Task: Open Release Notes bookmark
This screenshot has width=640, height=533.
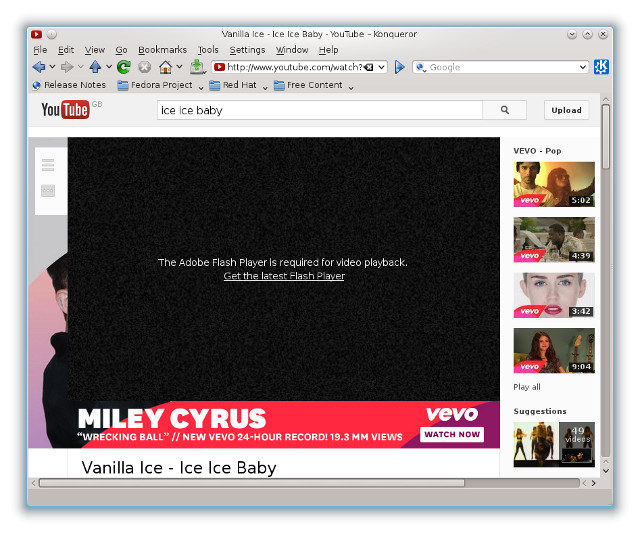Action: tap(69, 85)
